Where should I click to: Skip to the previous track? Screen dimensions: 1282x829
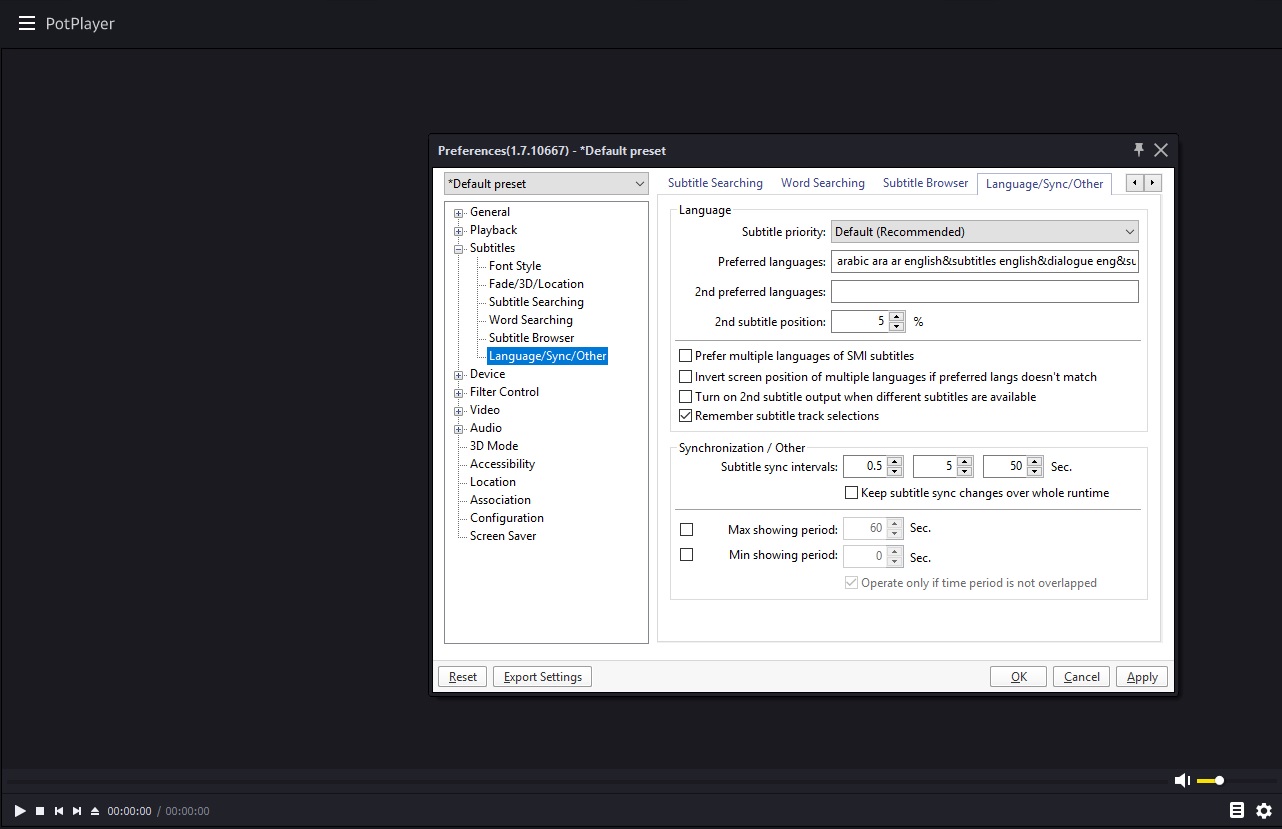59,811
